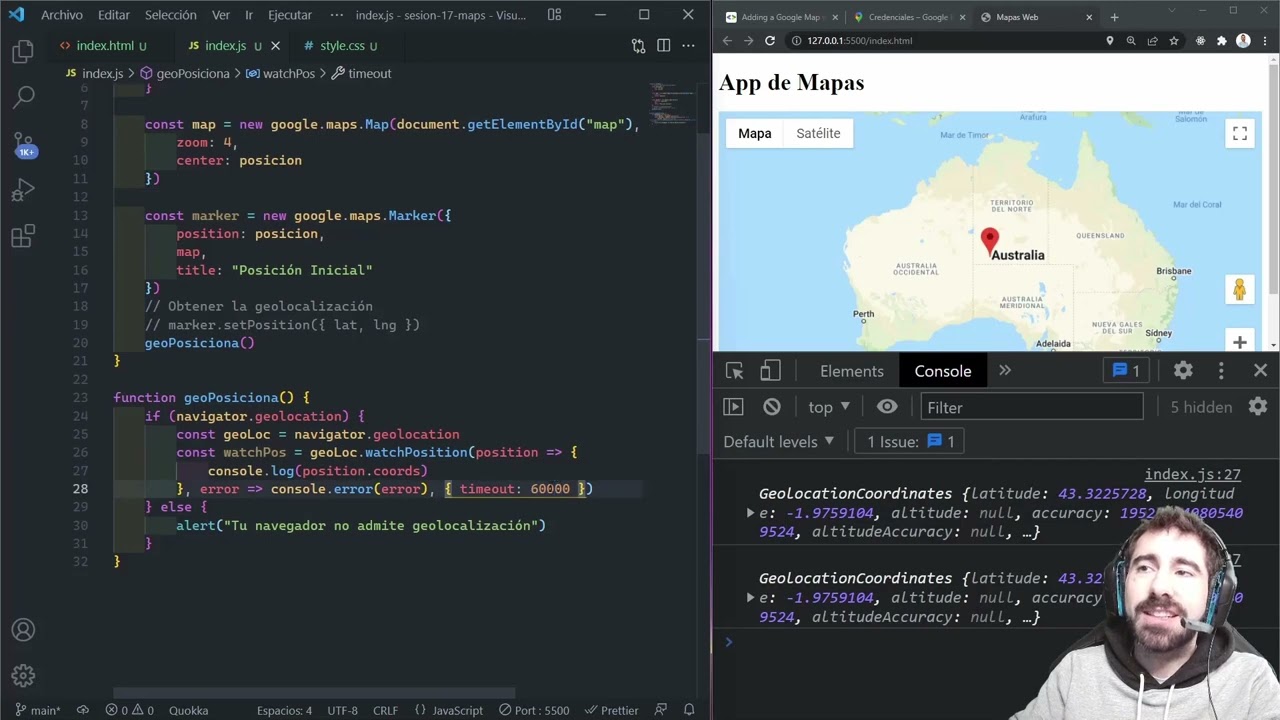Open editor More Actions ellipsis

pos(688,46)
